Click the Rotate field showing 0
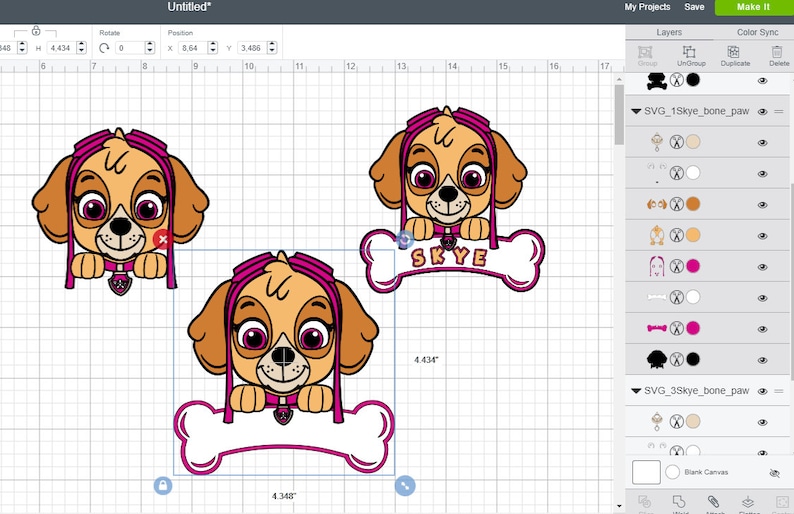This screenshot has width=794, height=514. click(x=130, y=48)
